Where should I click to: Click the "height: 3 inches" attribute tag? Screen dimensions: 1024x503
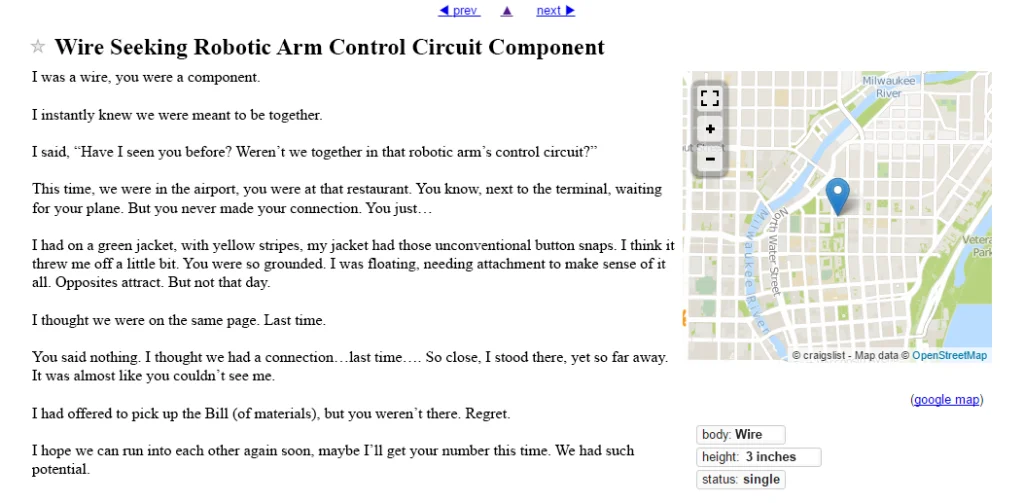(x=759, y=457)
